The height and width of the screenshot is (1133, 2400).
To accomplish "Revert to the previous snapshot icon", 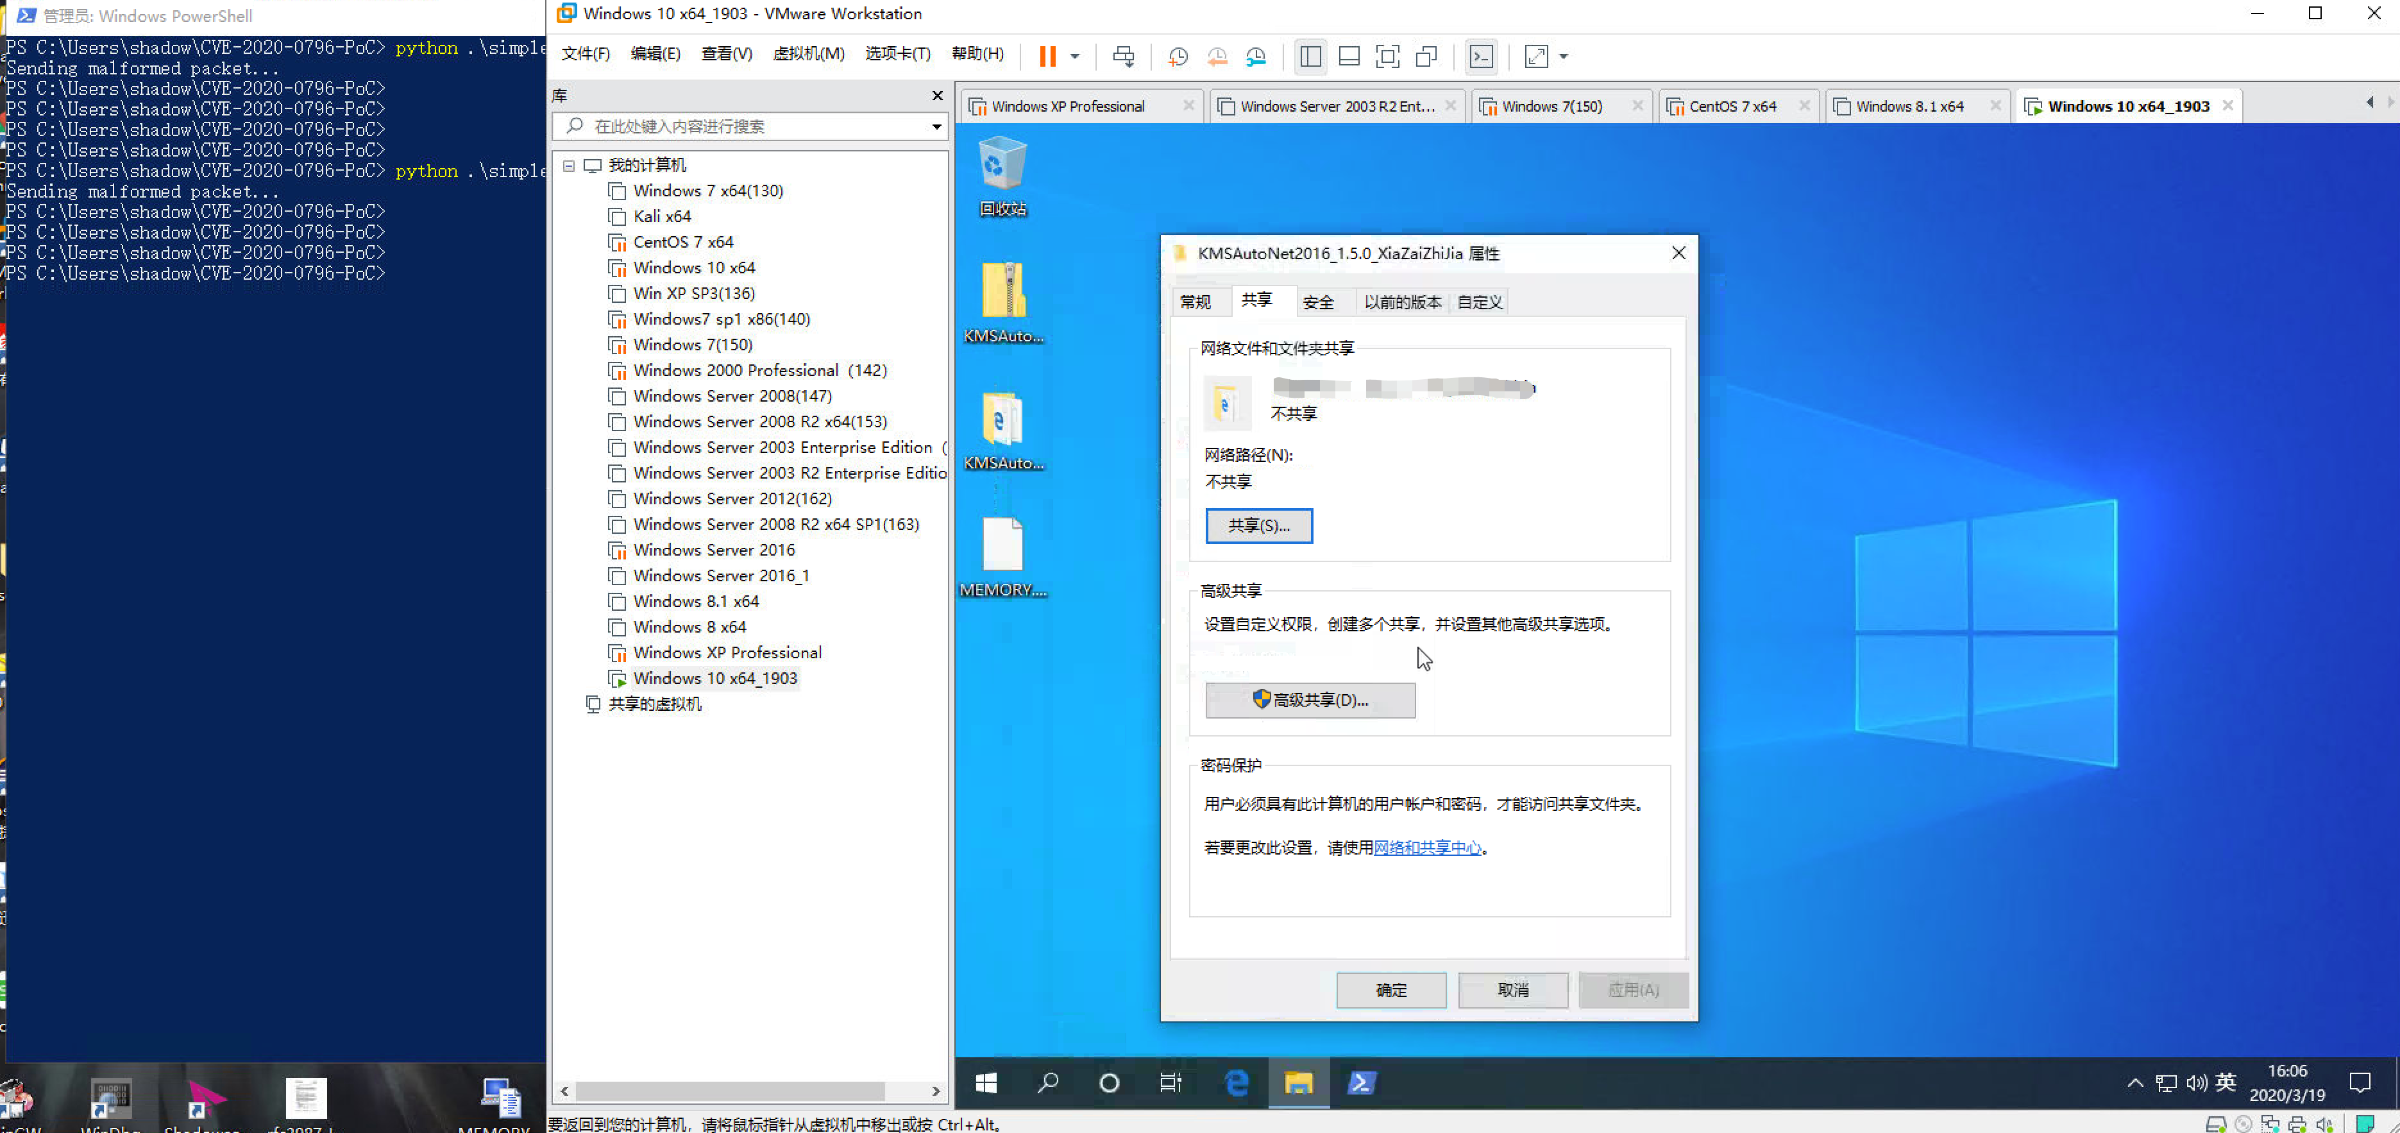I will 1217,56.
